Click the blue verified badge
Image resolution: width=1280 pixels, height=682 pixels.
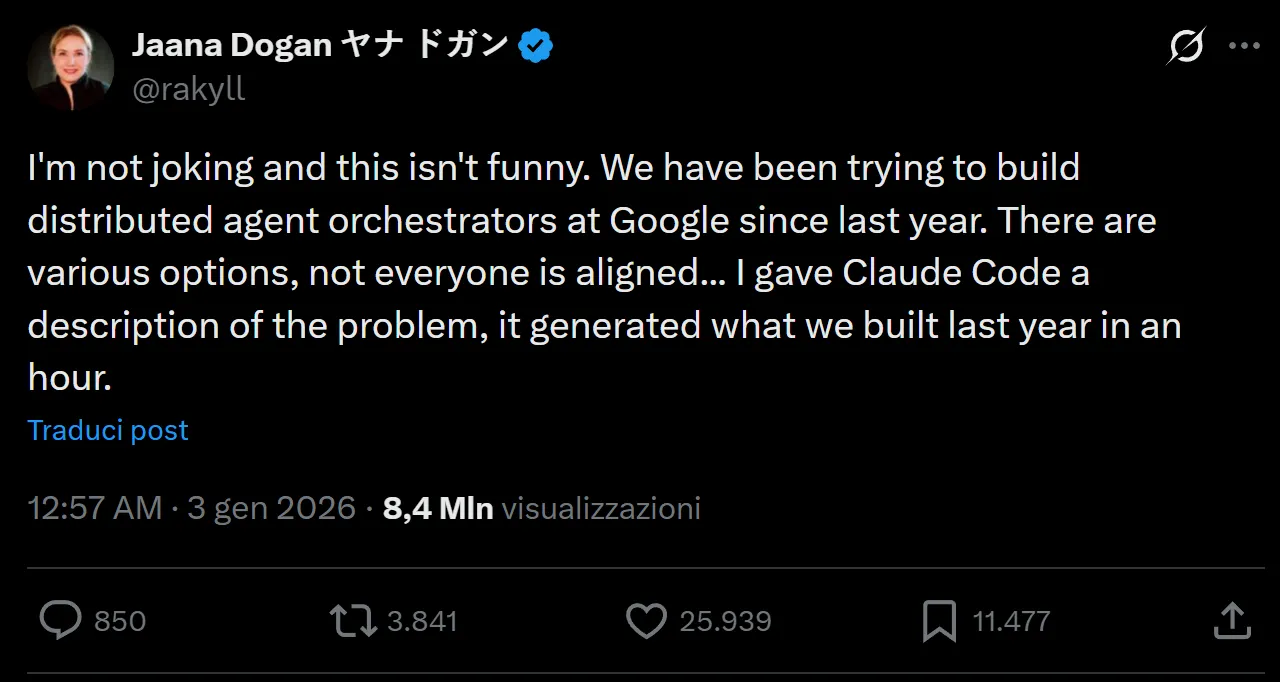(x=536, y=46)
